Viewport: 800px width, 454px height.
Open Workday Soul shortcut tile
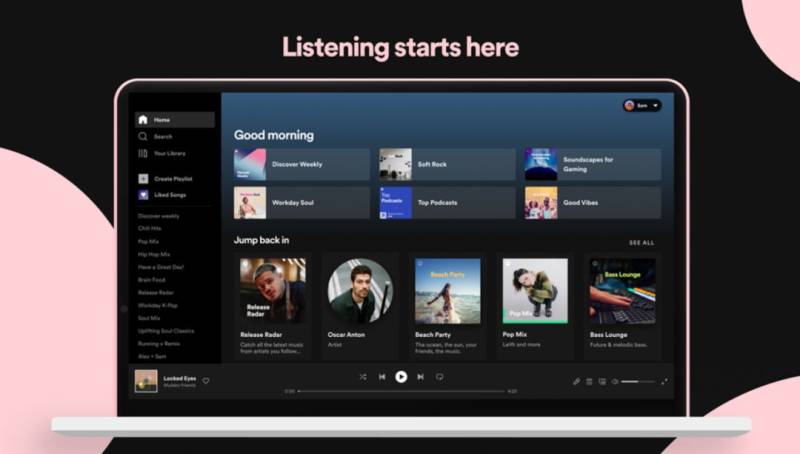tap(302, 203)
